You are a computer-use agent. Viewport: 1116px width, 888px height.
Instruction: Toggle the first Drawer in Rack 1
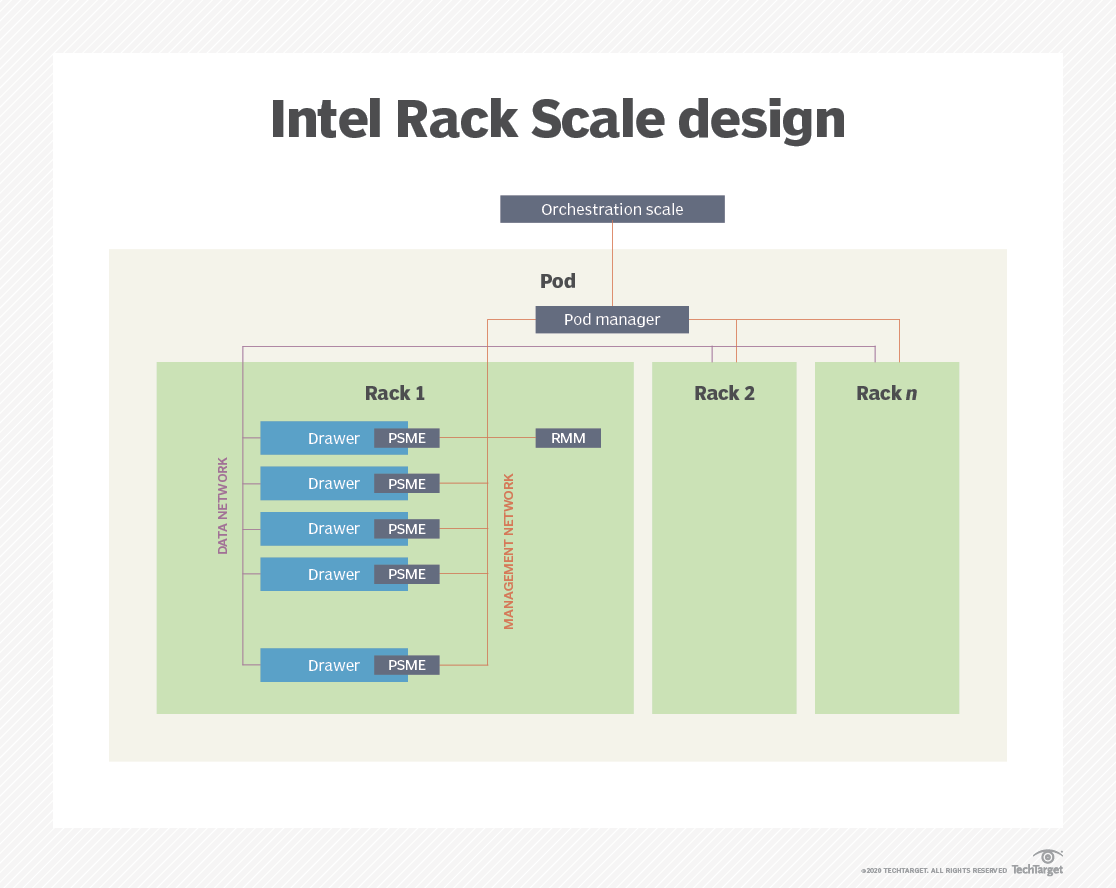click(320, 438)
